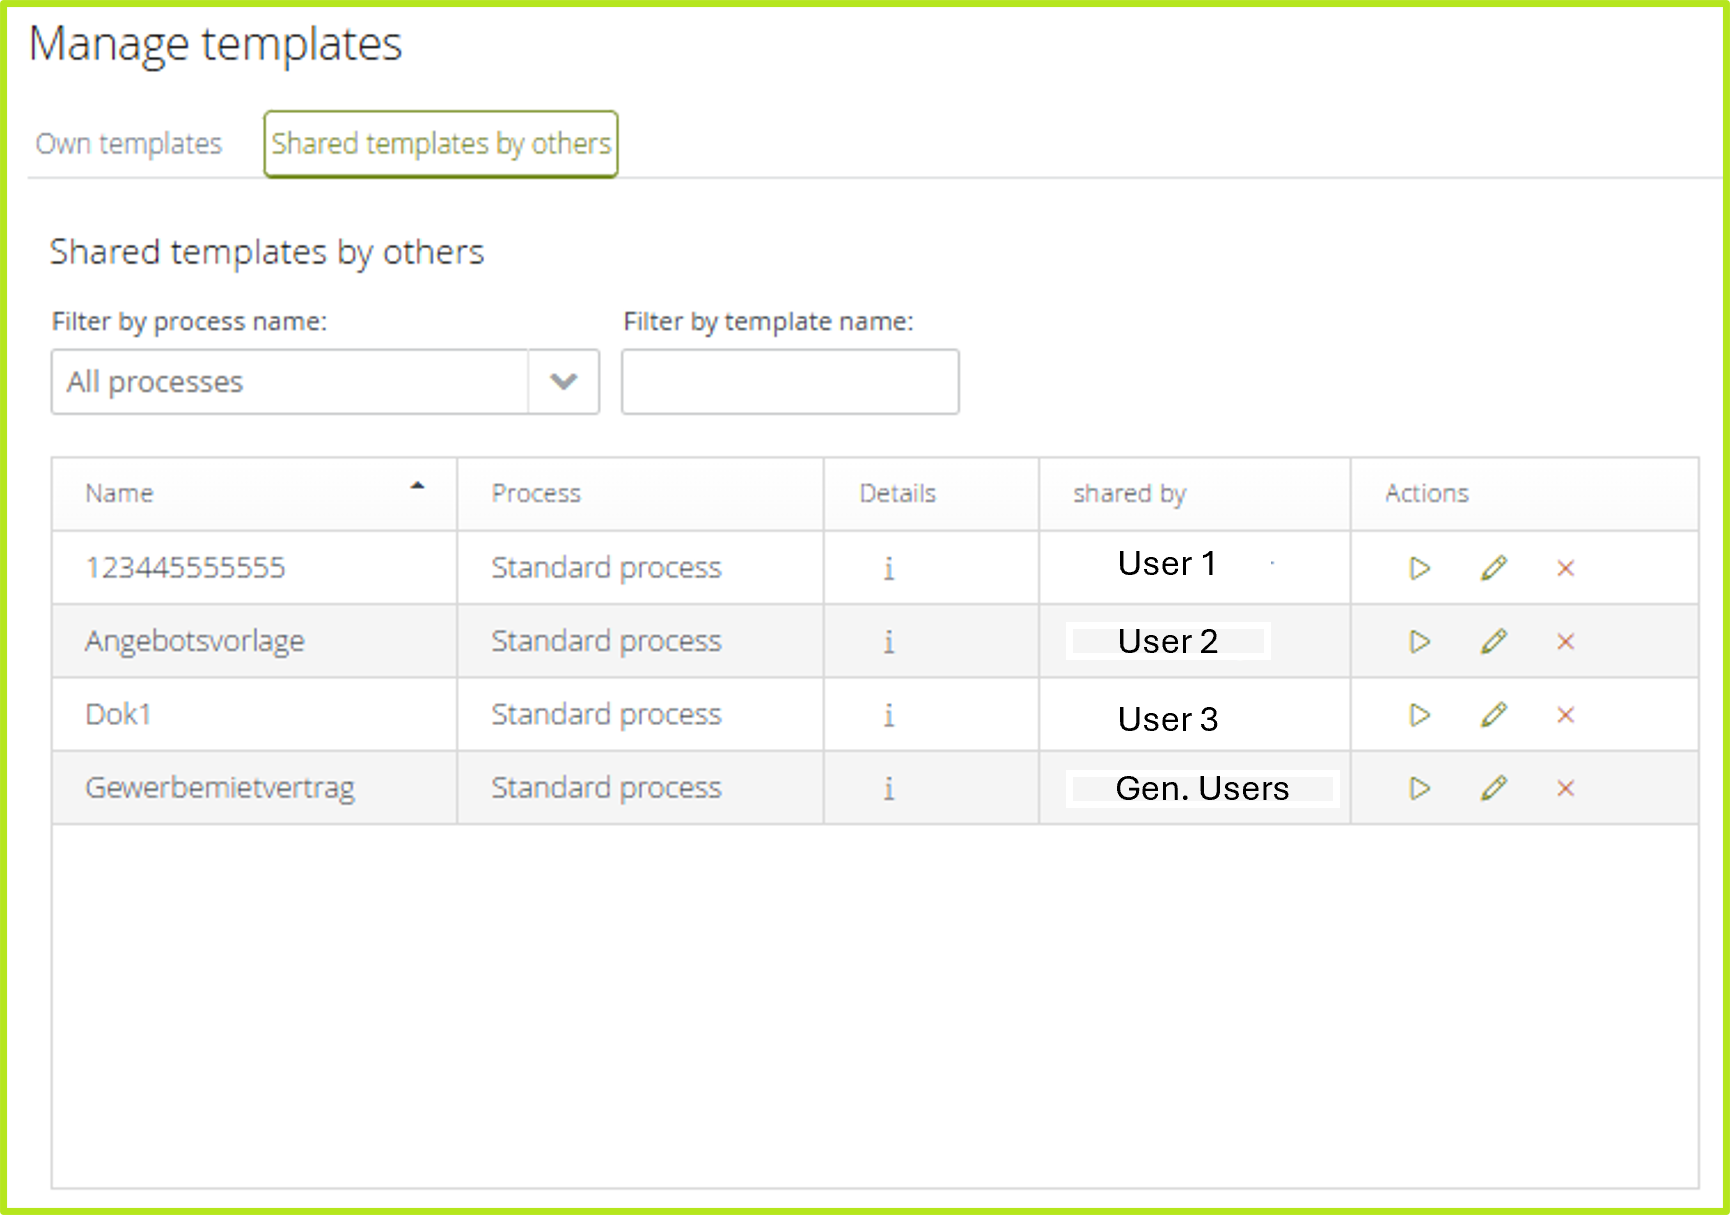This screenshot has height=1215, width=1730.
Task: Delete the Dok1 template
Action: 1565,715
